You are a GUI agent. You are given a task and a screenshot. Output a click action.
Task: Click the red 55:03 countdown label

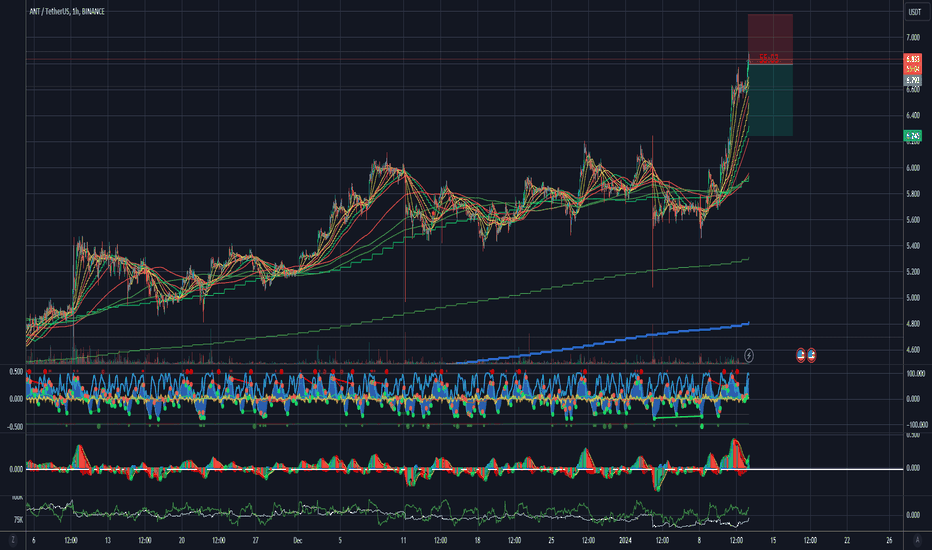[769, 58]
